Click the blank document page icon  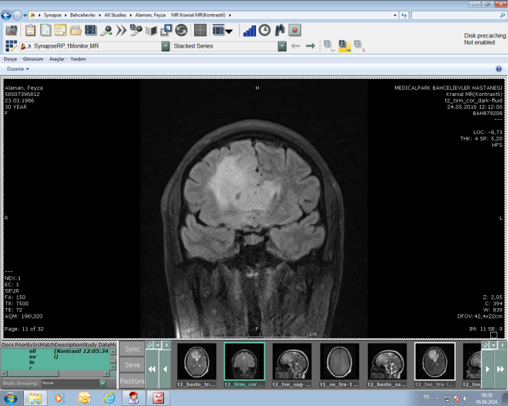coord(45,30)
